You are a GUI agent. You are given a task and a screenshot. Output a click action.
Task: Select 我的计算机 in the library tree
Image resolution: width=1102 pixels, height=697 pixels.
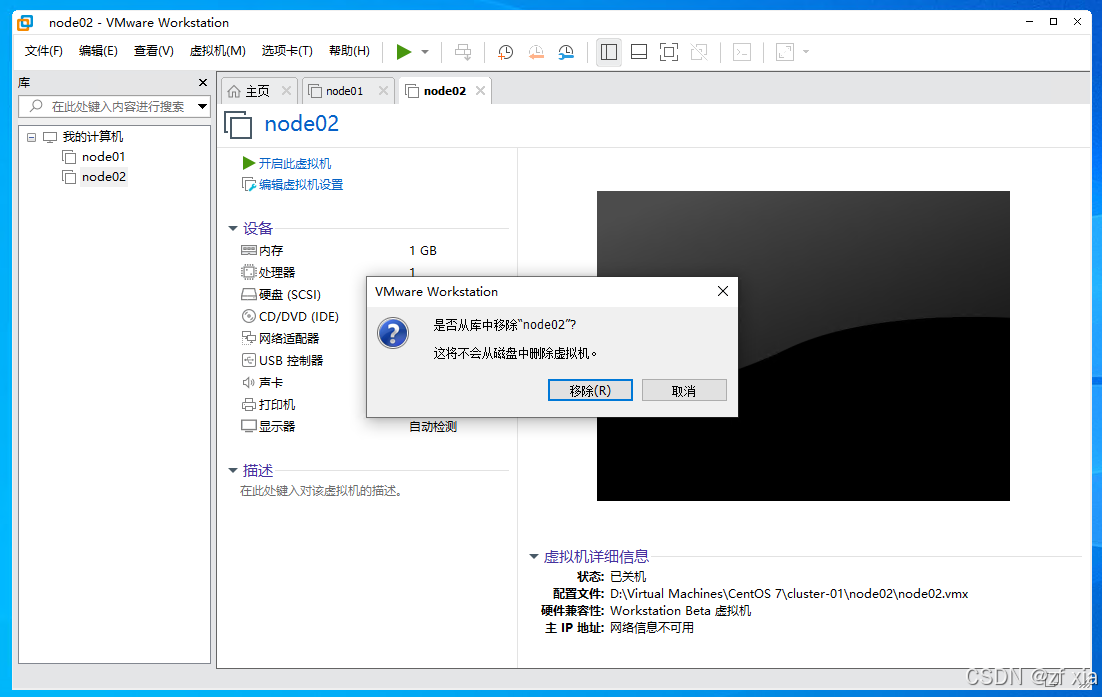92,137
